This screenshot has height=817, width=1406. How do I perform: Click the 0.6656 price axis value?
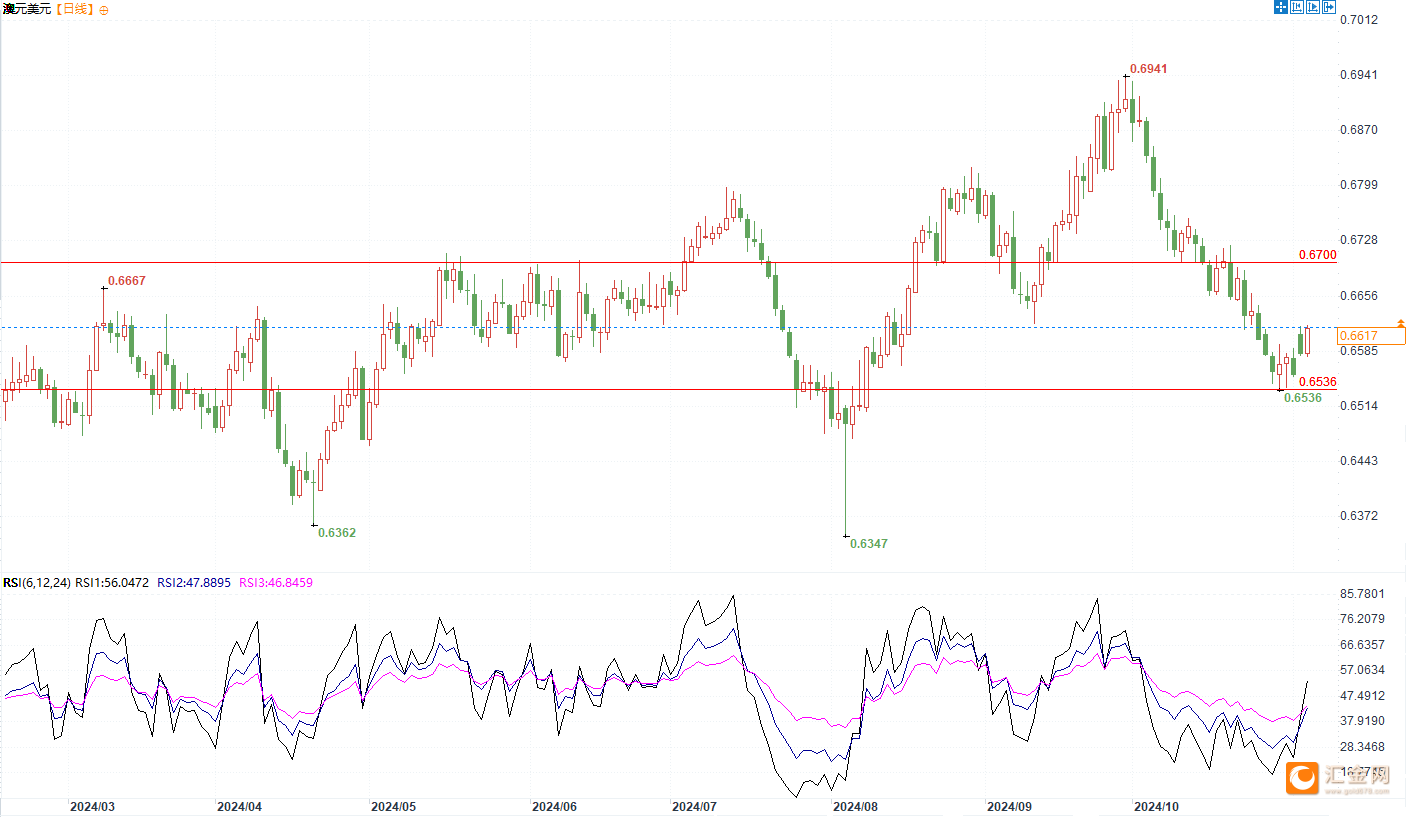coord(1358,296)
